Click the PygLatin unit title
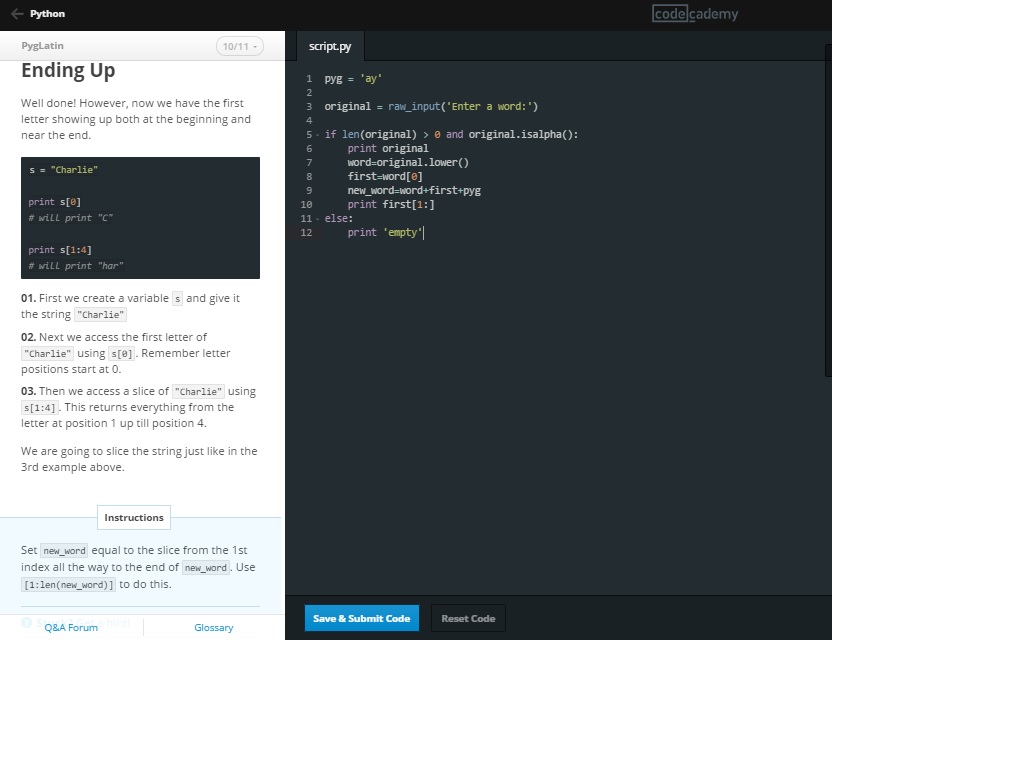 click(x=42, y=46)
